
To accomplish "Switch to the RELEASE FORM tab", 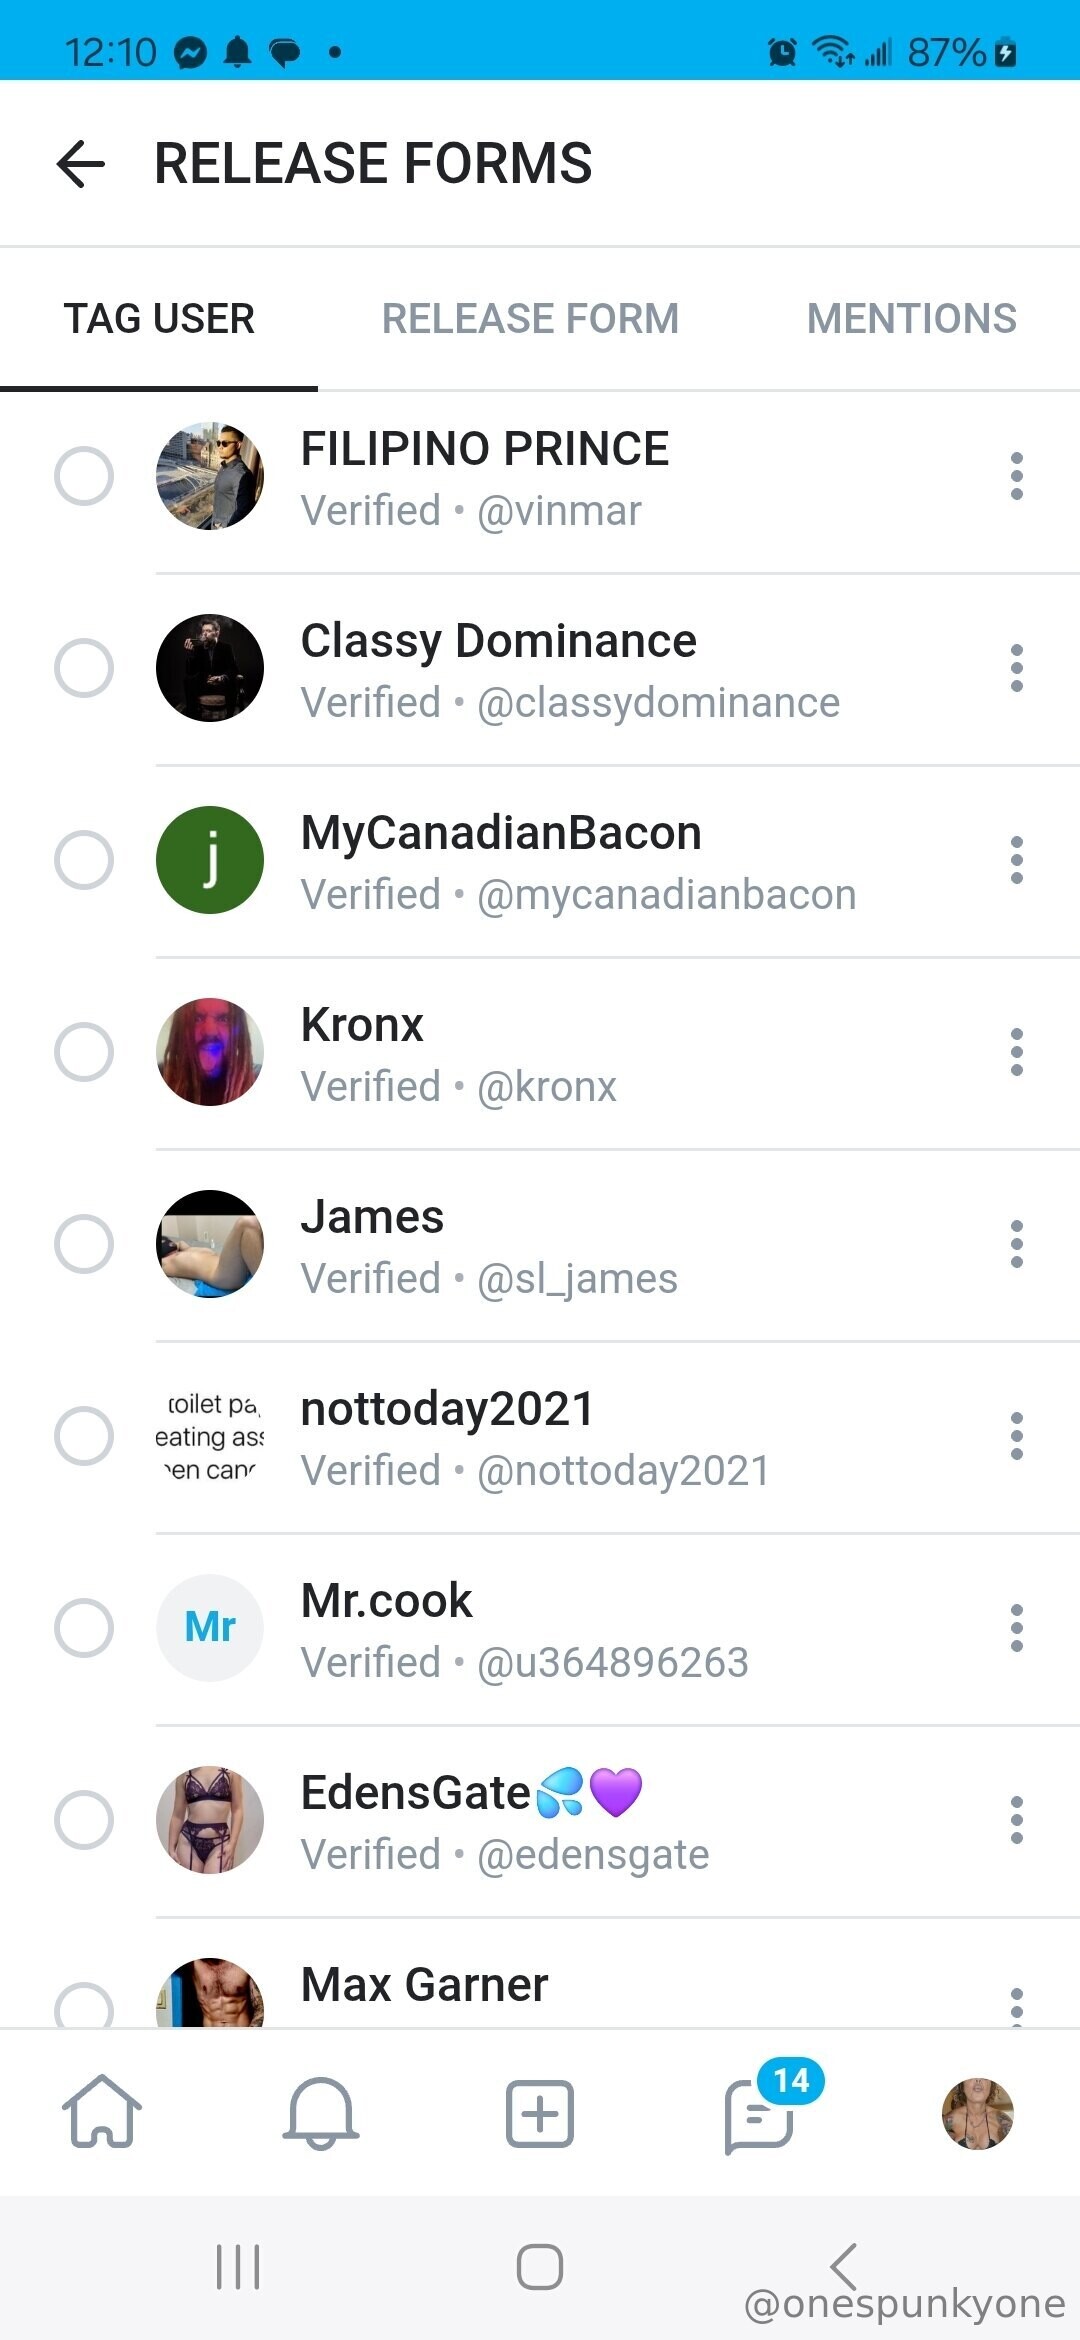I will pos(530,319).
